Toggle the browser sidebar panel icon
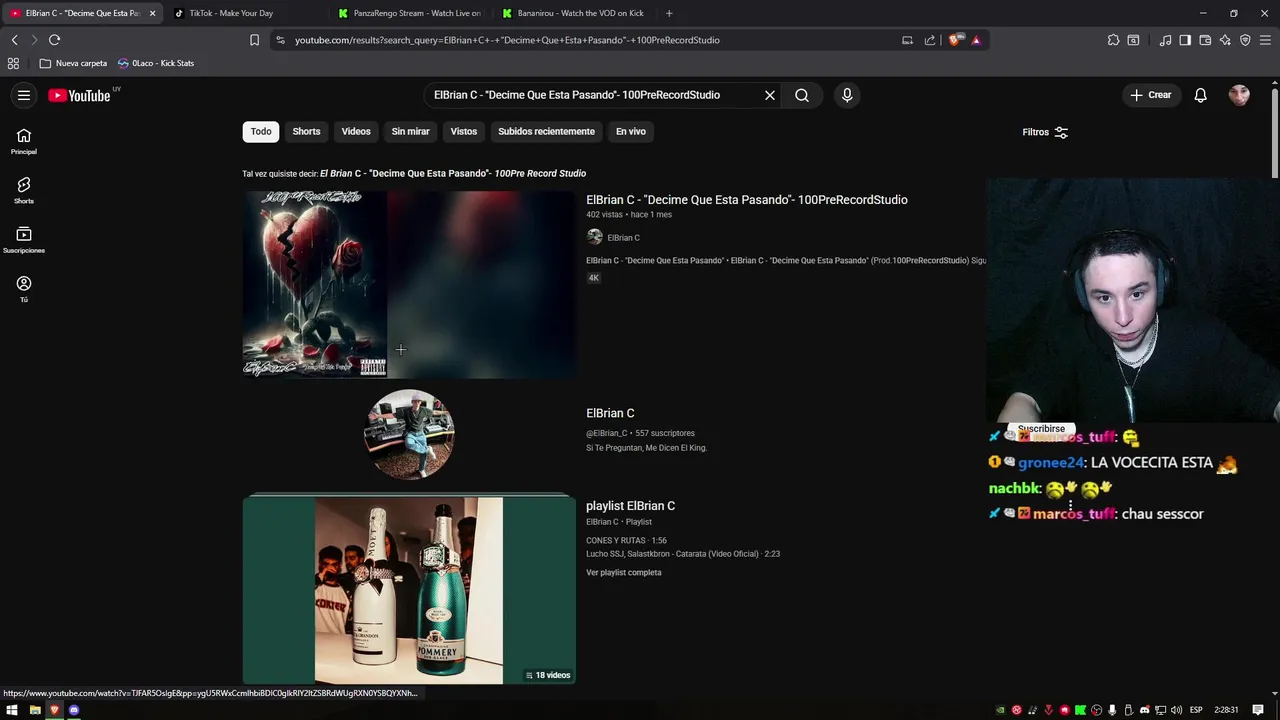The height and width of the screenshot is (720, 1280). (x=1185, y=40)
